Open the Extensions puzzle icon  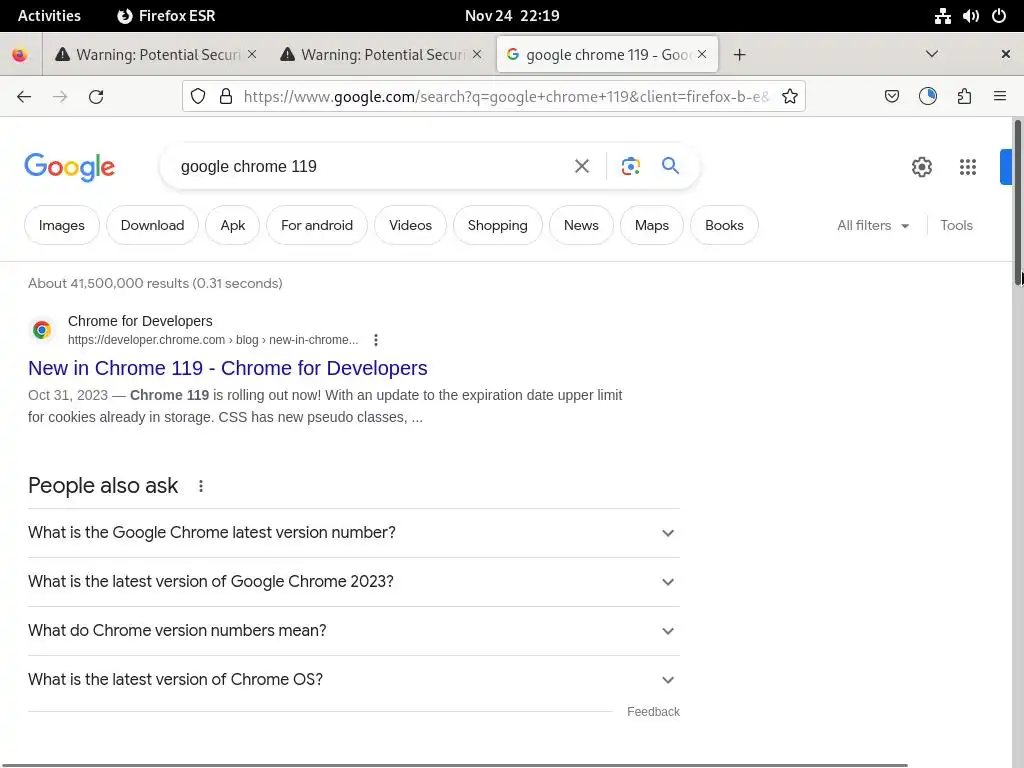964,97
